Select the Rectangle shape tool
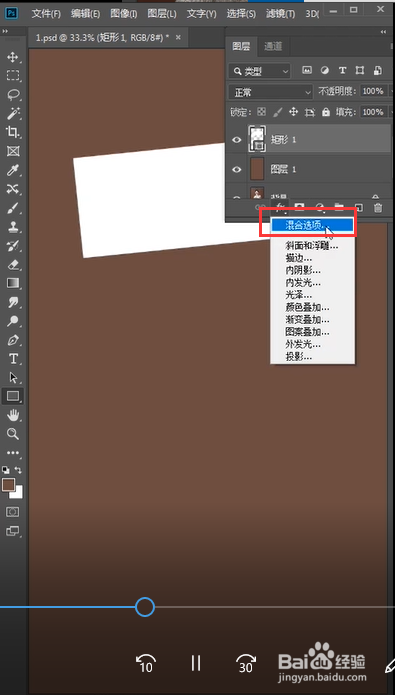Screen dimensions: 395x695 tap(13, 396)
